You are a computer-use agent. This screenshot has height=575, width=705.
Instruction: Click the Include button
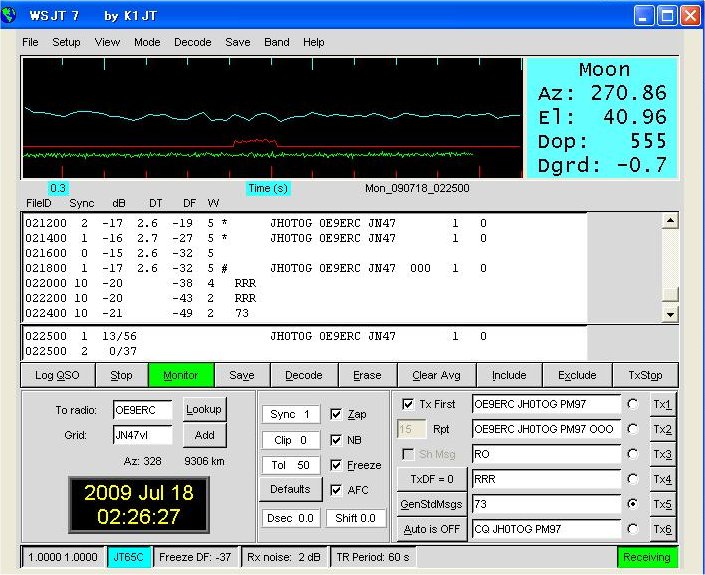(509, 375)
